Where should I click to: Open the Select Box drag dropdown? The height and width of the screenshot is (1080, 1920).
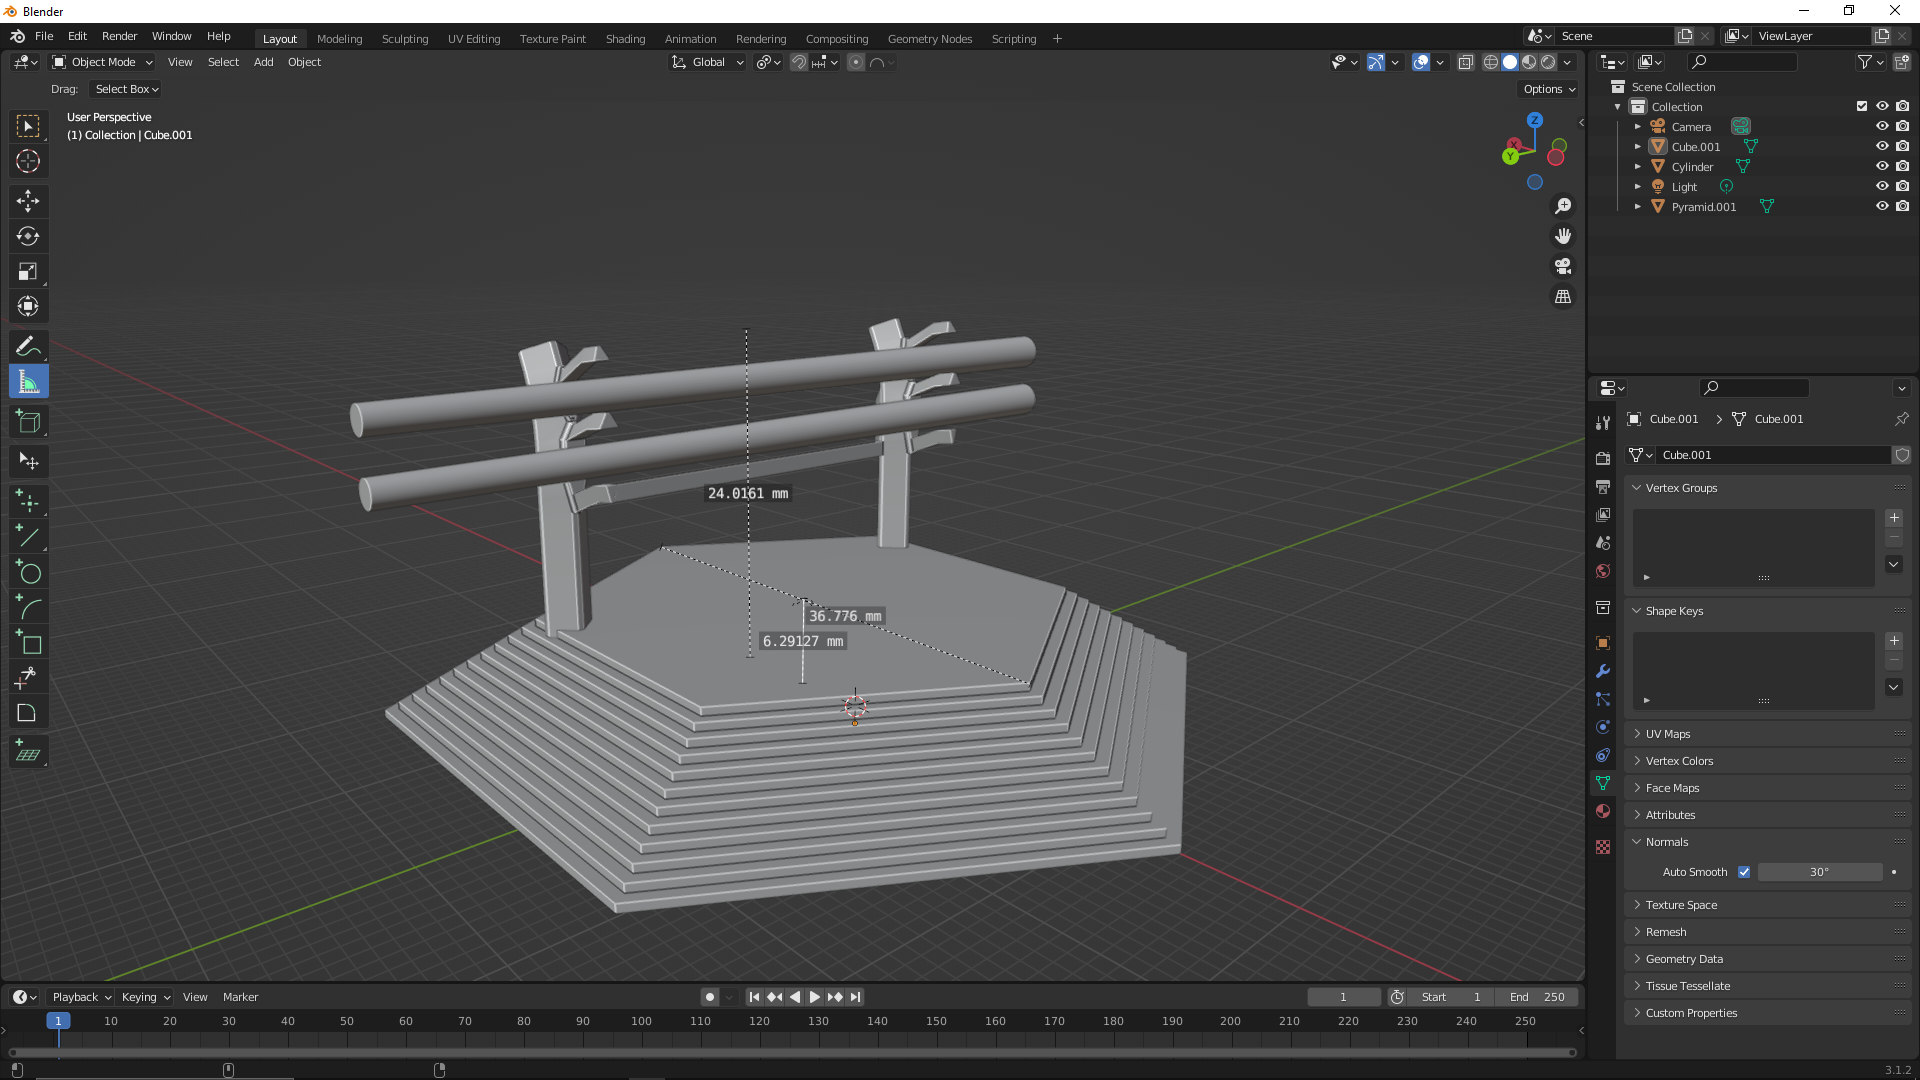pyautogui.click(x=126, y=89)
